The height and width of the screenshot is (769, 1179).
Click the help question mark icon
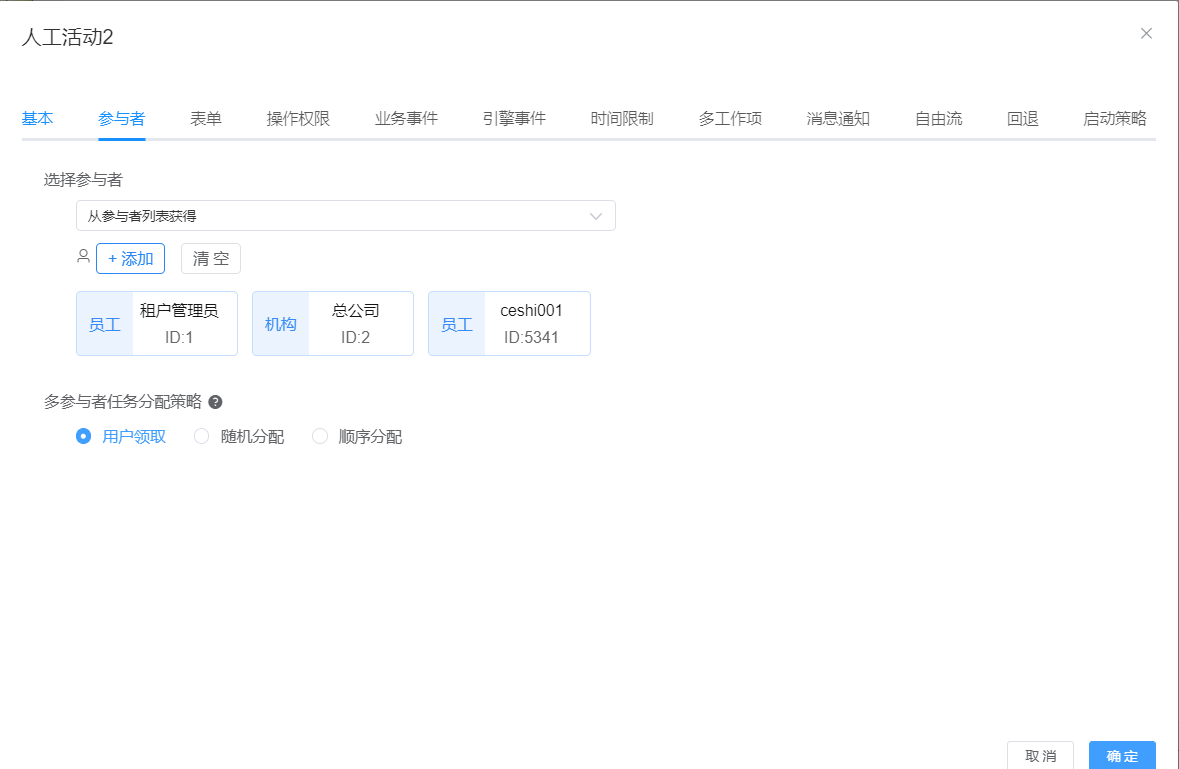(x=215, y=402)
